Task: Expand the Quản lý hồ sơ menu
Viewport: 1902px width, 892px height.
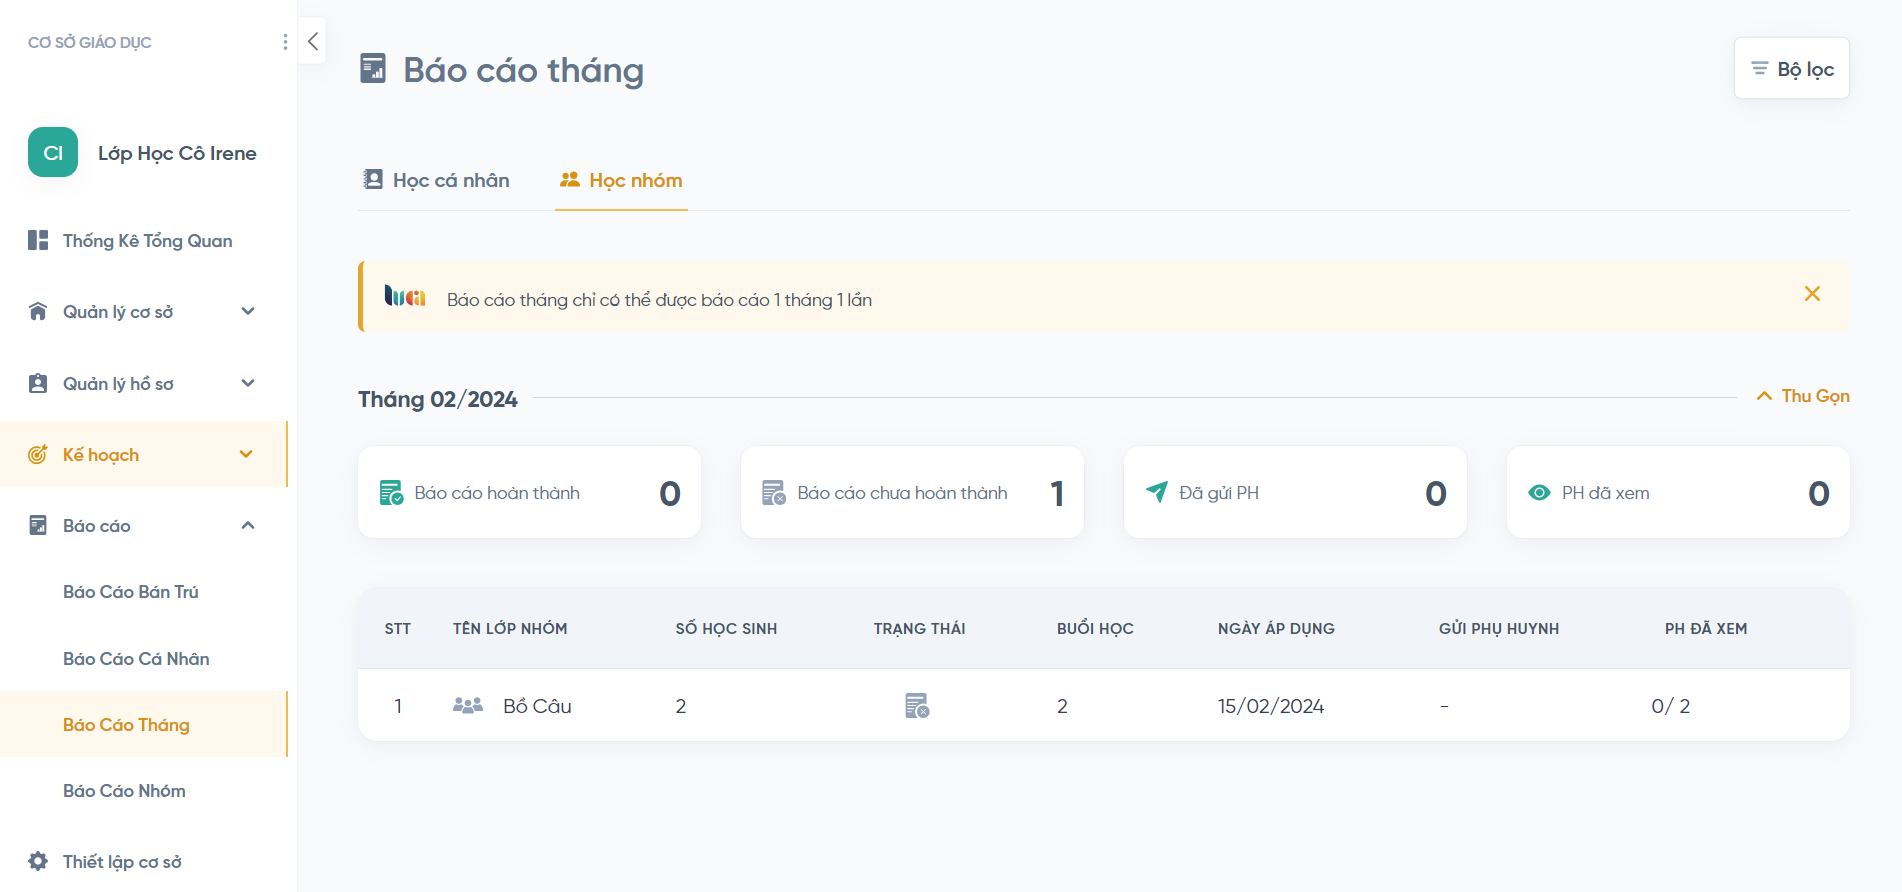Action: pos(248,384)
